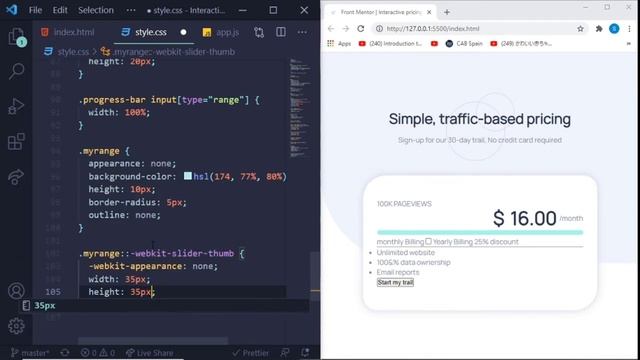Expand the bookmarks overflow chevron
The width and height of the screenshot is (640, 360).
coord(629,43)
